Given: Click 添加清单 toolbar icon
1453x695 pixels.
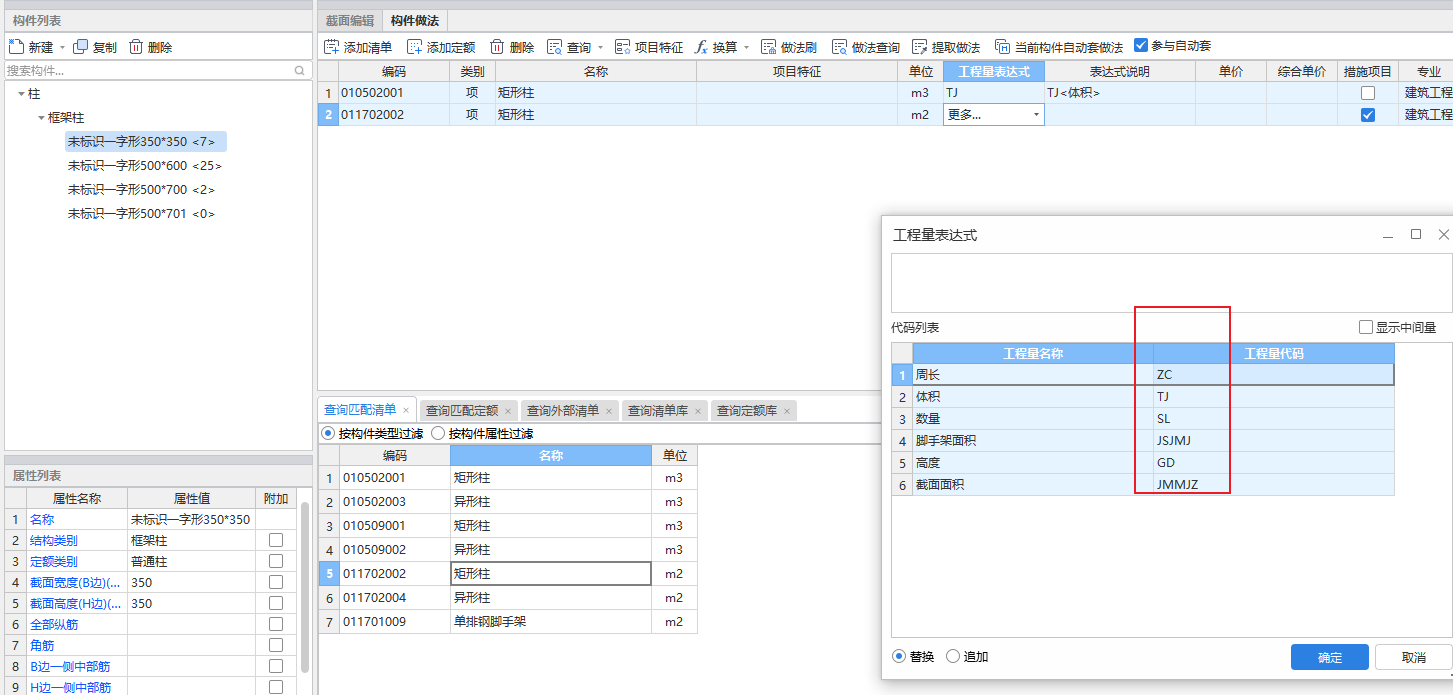Looking at the screenshot, I should point(332,47).
